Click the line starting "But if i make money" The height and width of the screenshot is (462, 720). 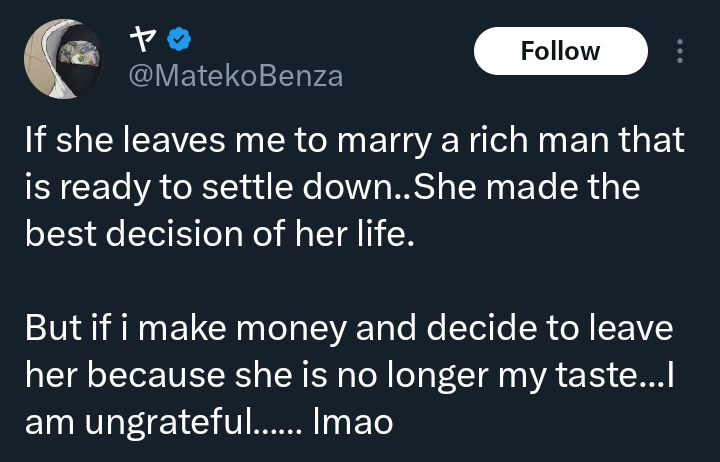348,330
